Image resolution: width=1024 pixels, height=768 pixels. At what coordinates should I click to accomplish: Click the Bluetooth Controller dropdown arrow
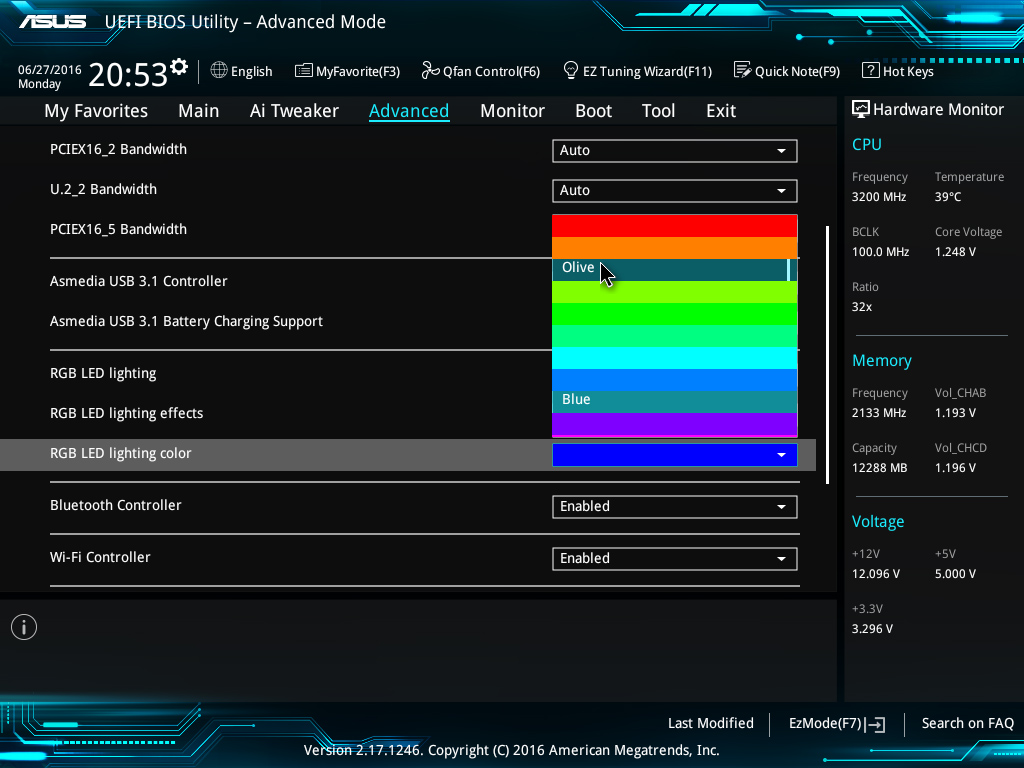(781, 507)
